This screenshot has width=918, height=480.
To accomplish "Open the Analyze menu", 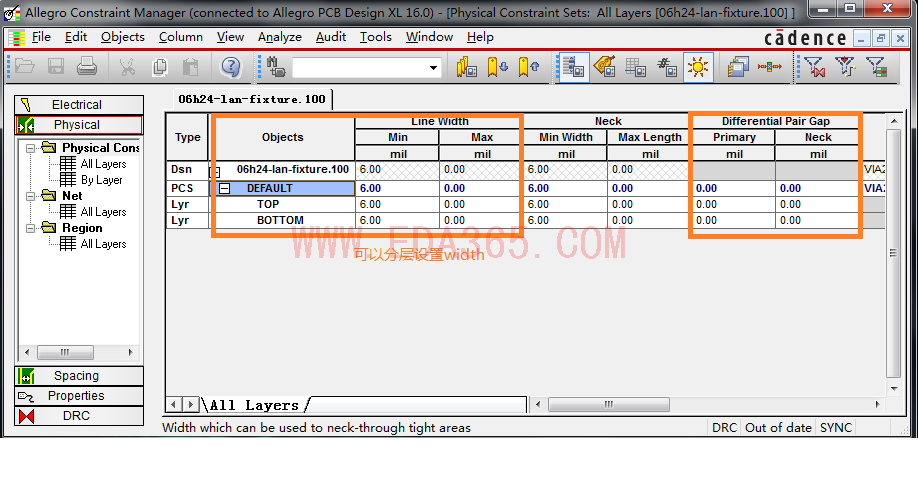I will (x=279, y=37).
